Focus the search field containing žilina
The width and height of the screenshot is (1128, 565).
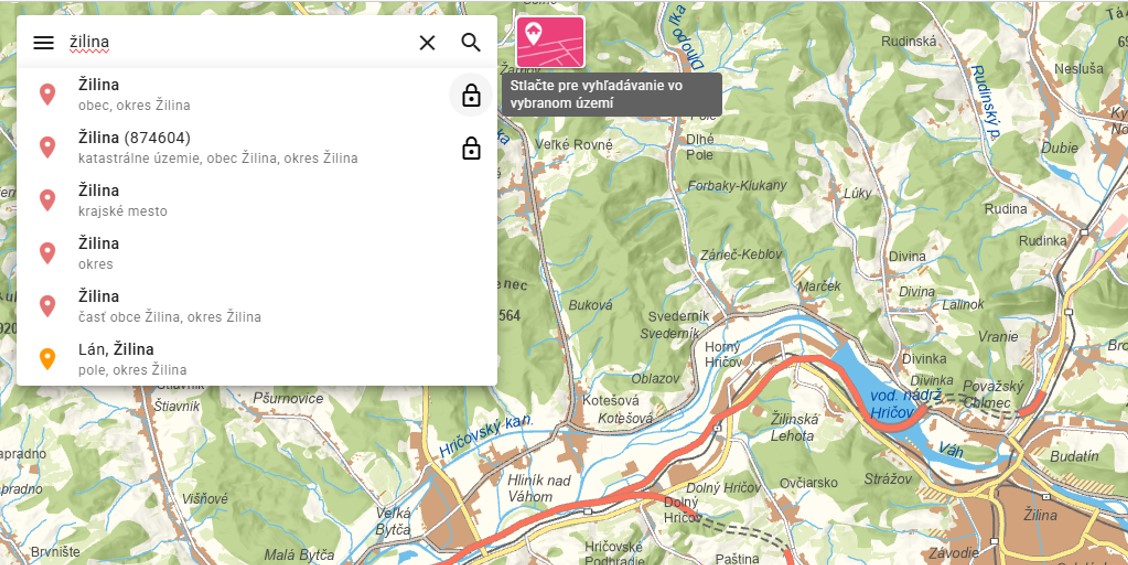tap(235, 43)
